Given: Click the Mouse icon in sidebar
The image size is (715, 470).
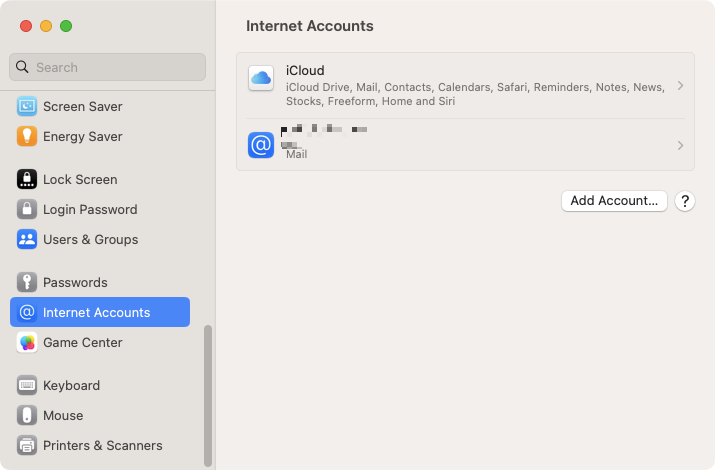Looking at the screenshot, I should tap(27, 415).
